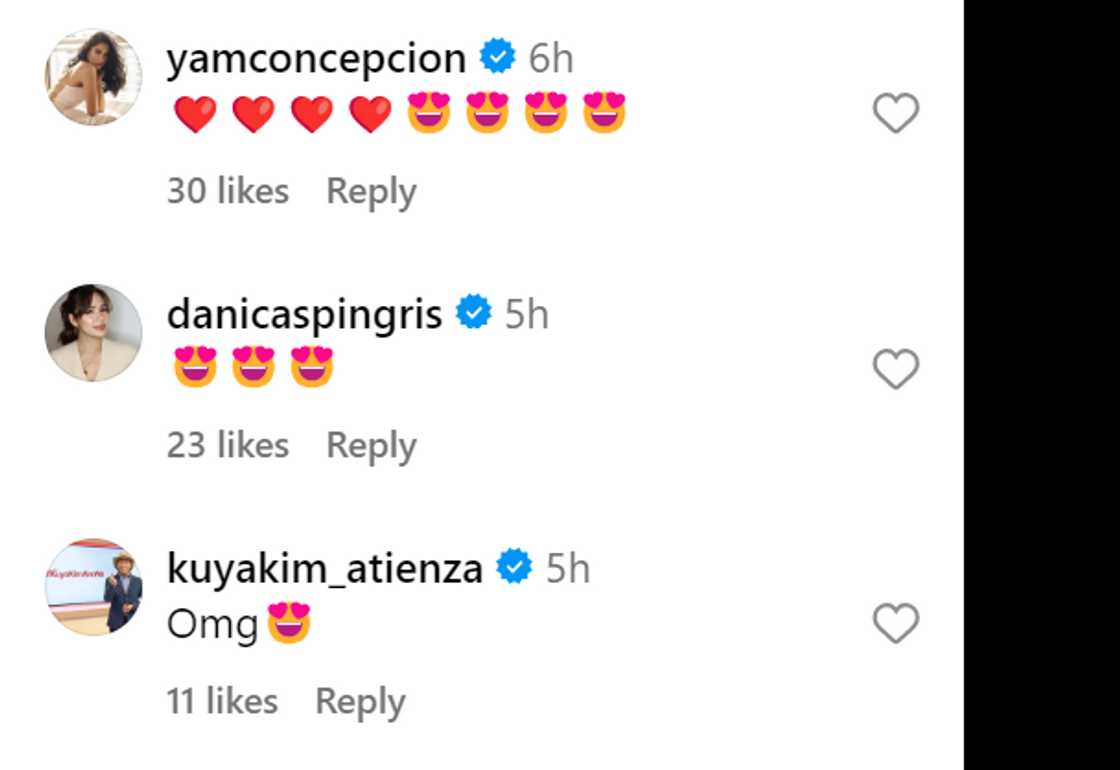View the 11 likes on kuyakim_atienza's comment
Image resolution: width=1120 pixels, height=770 pixels.
coord(222,702)
